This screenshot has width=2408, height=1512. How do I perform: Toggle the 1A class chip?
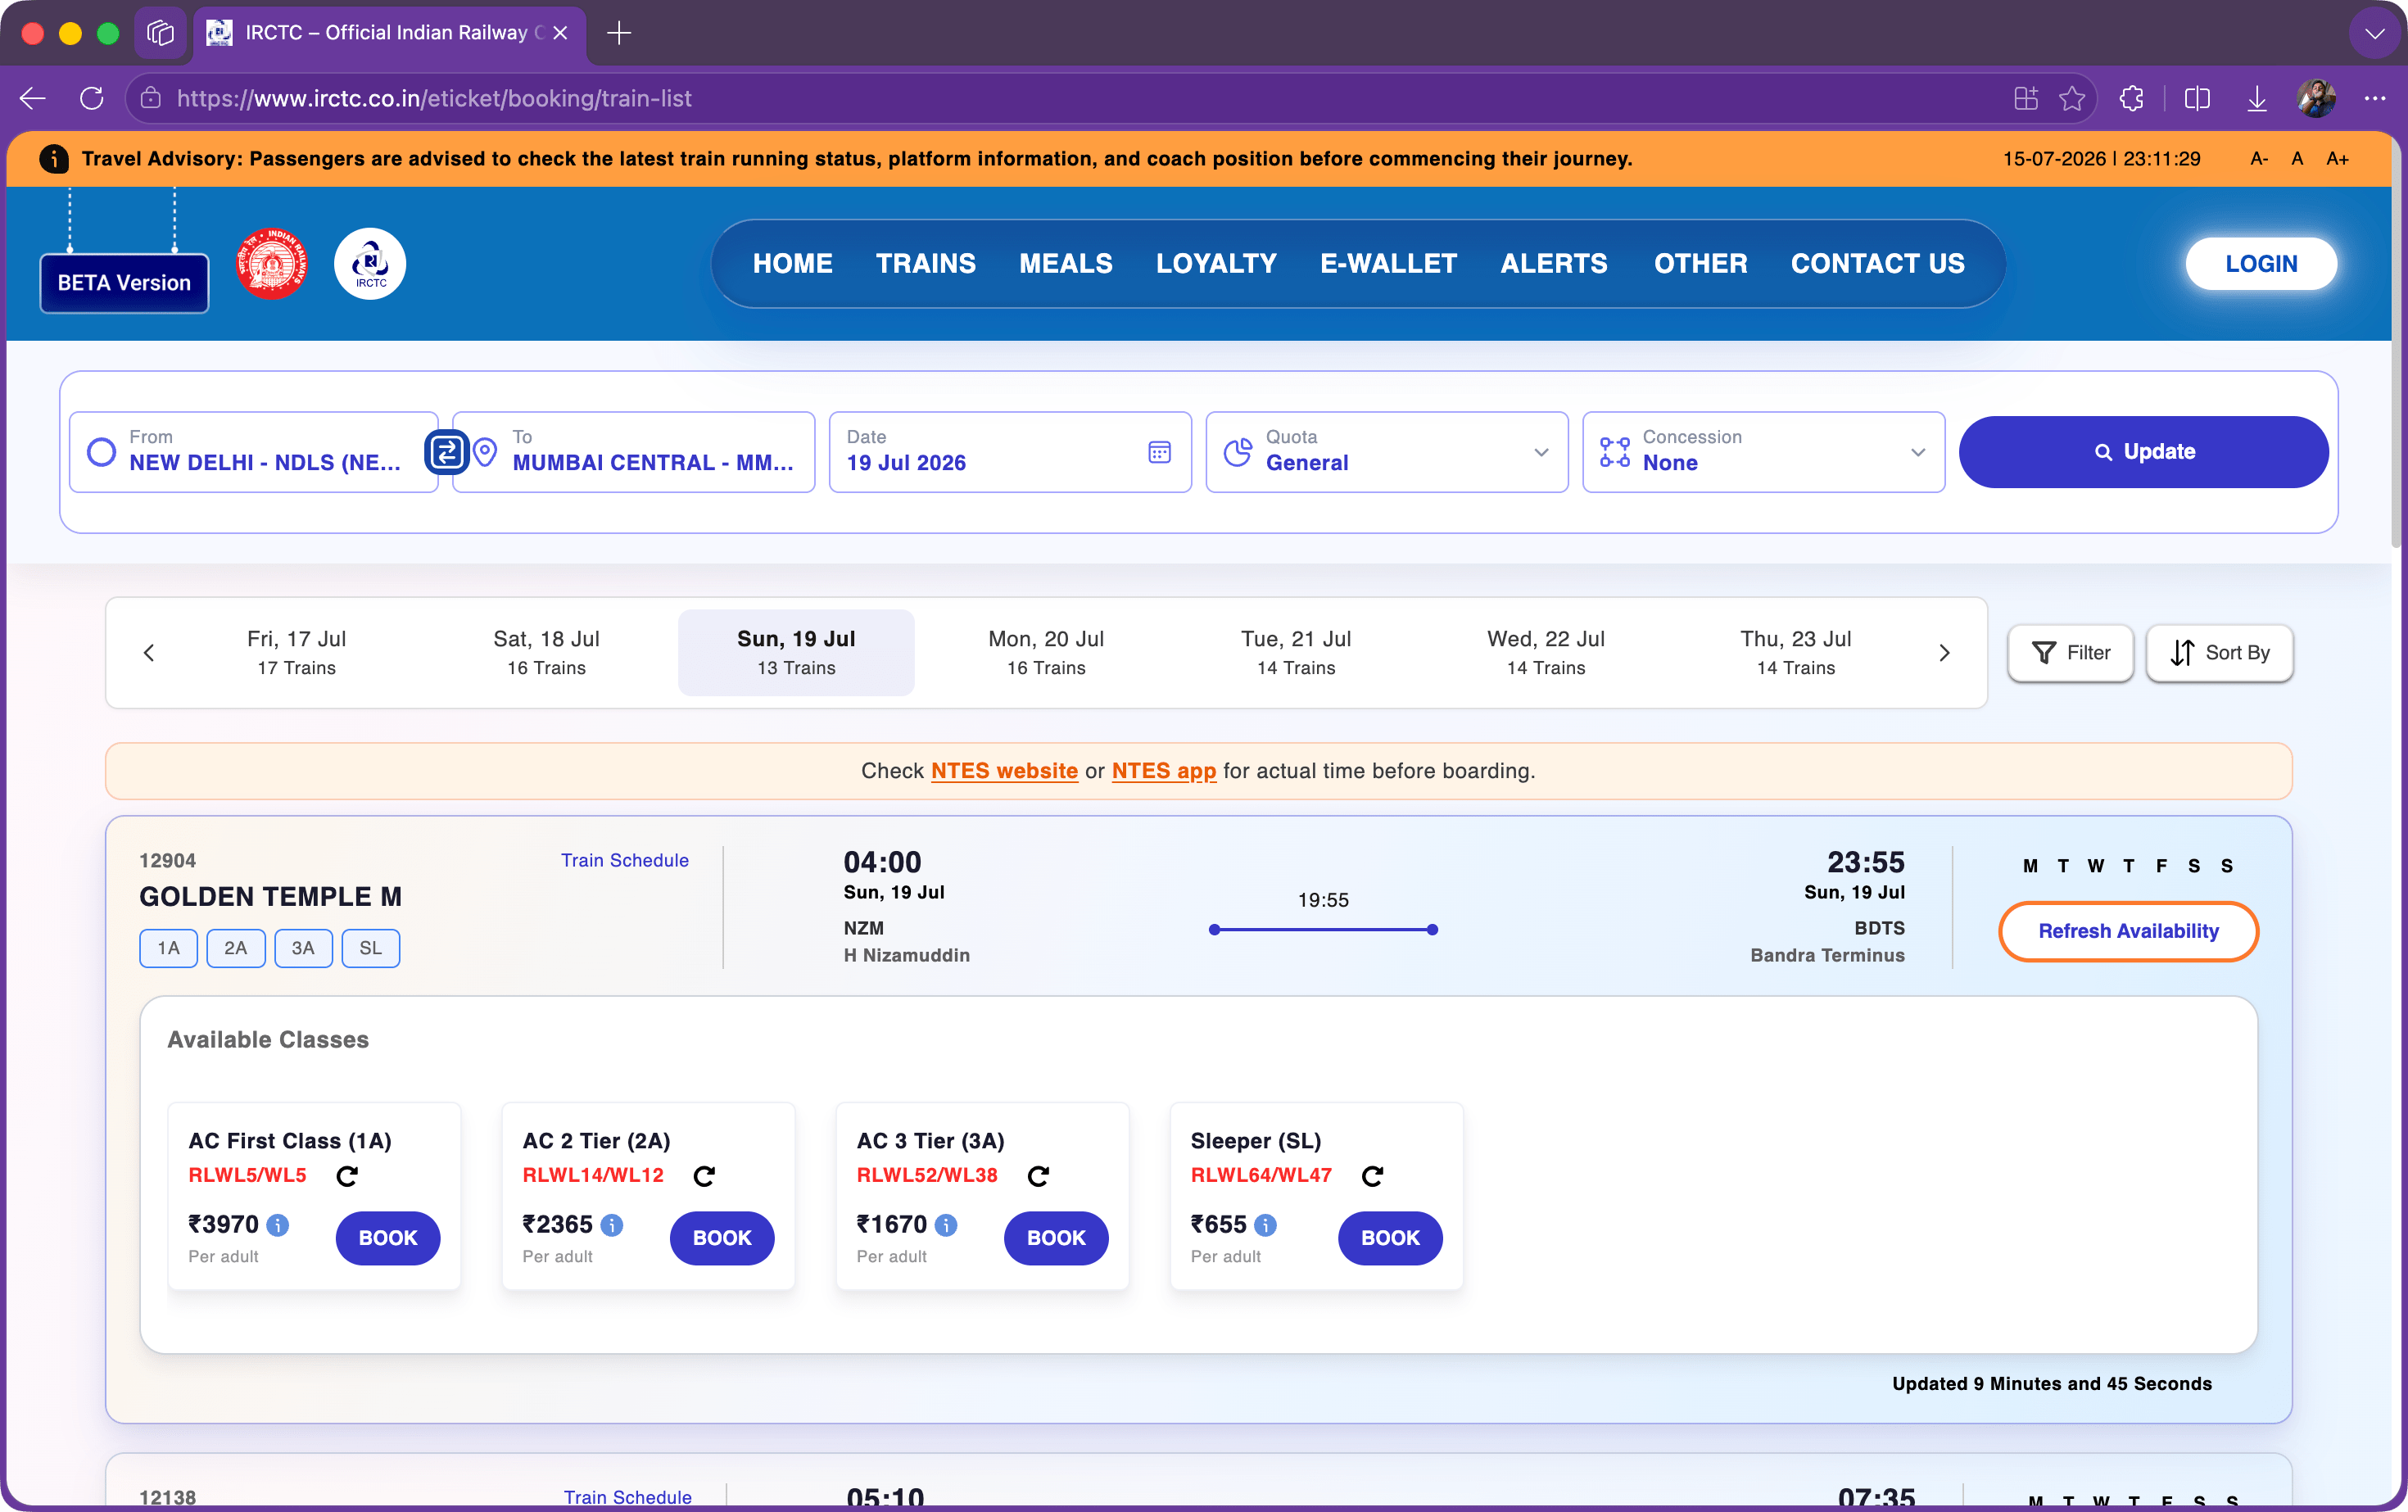click(x=169, y=948)
